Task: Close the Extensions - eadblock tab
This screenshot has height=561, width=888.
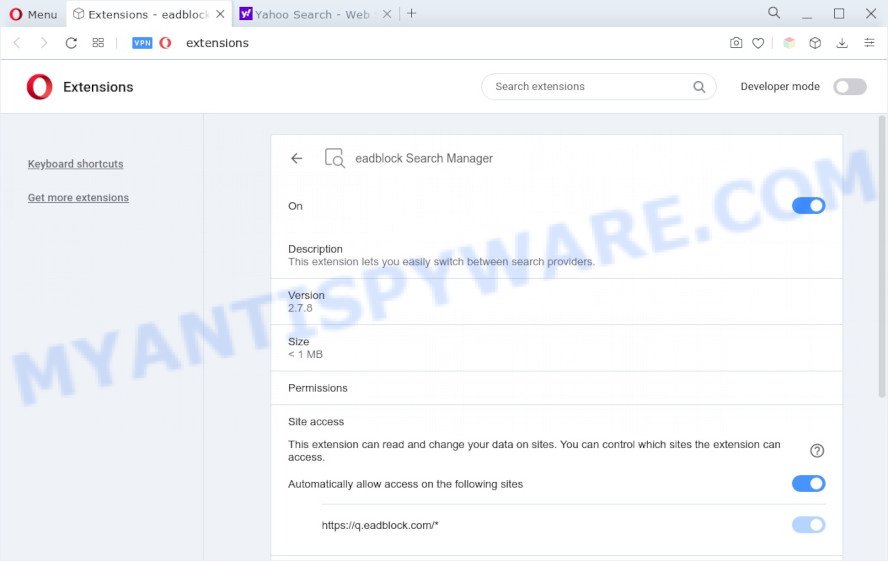Action: coord(220,14)
